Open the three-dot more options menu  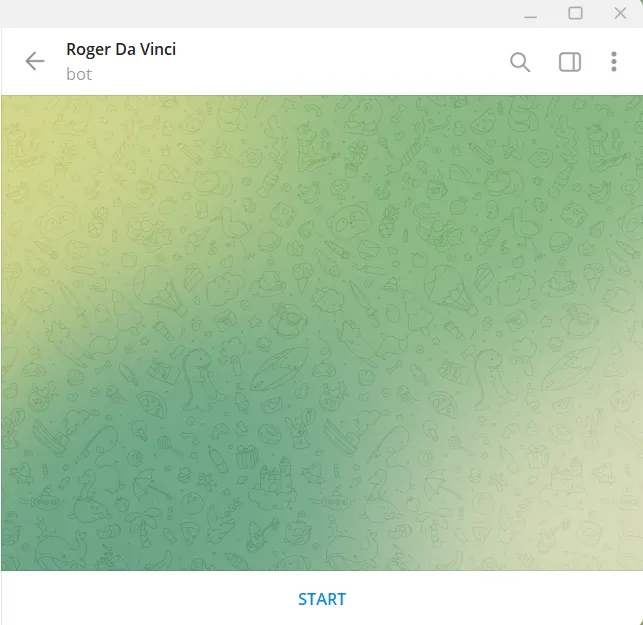tap(613, 62)
